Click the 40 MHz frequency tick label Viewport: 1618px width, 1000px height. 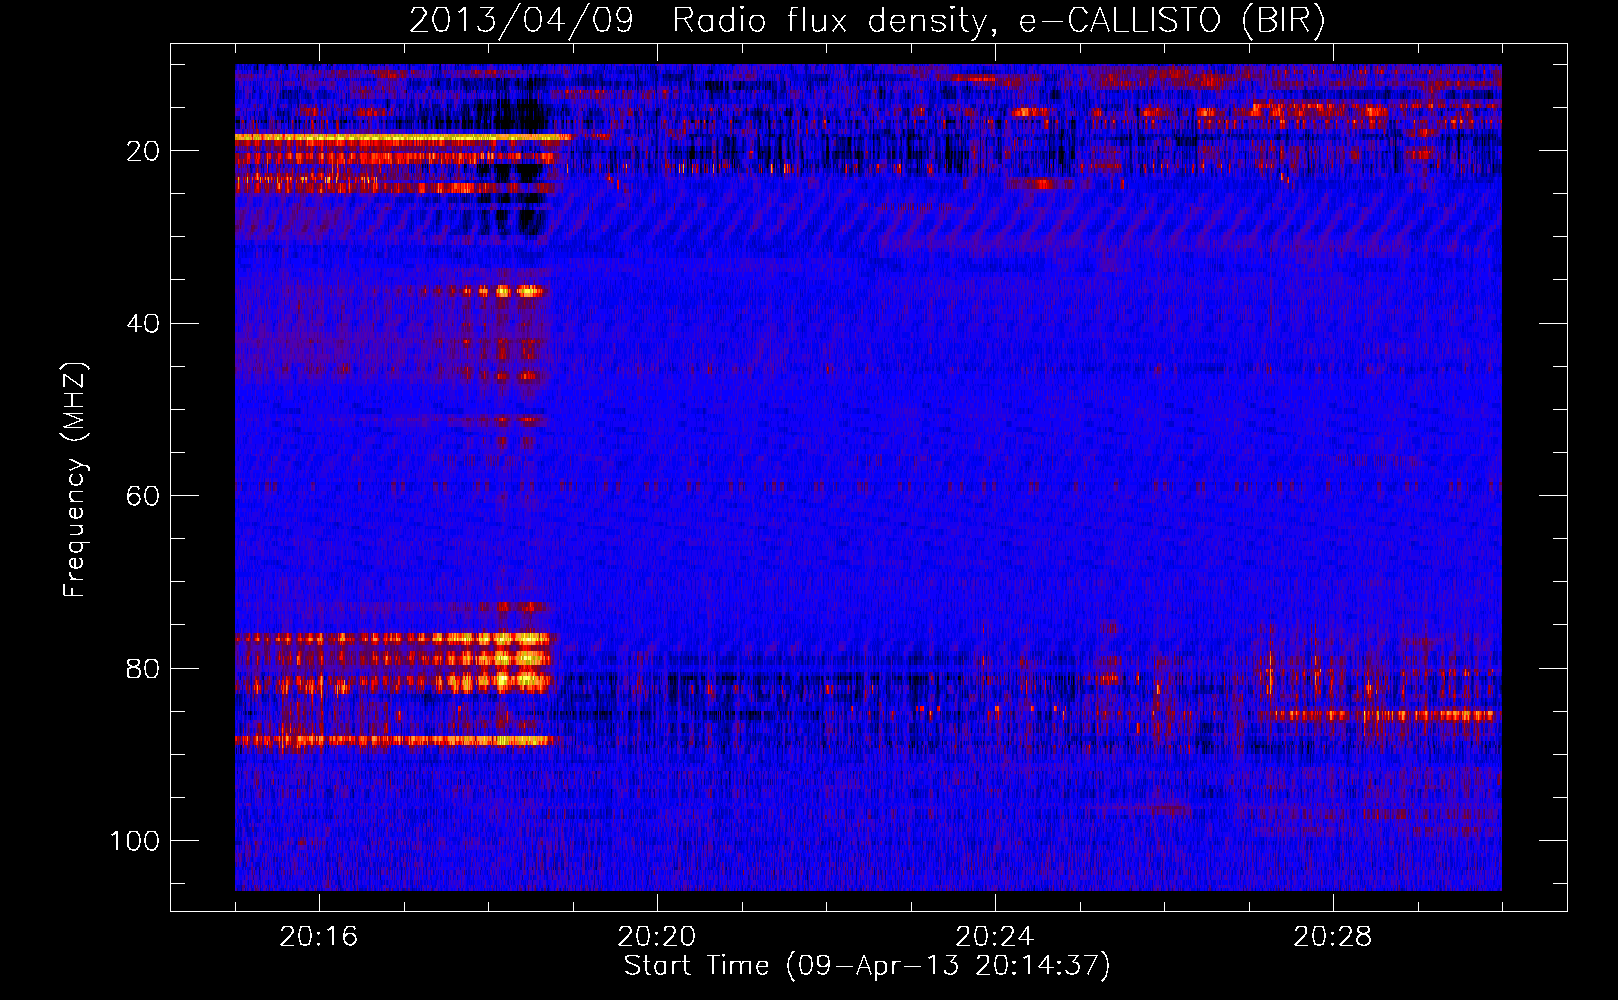(144, 323)
